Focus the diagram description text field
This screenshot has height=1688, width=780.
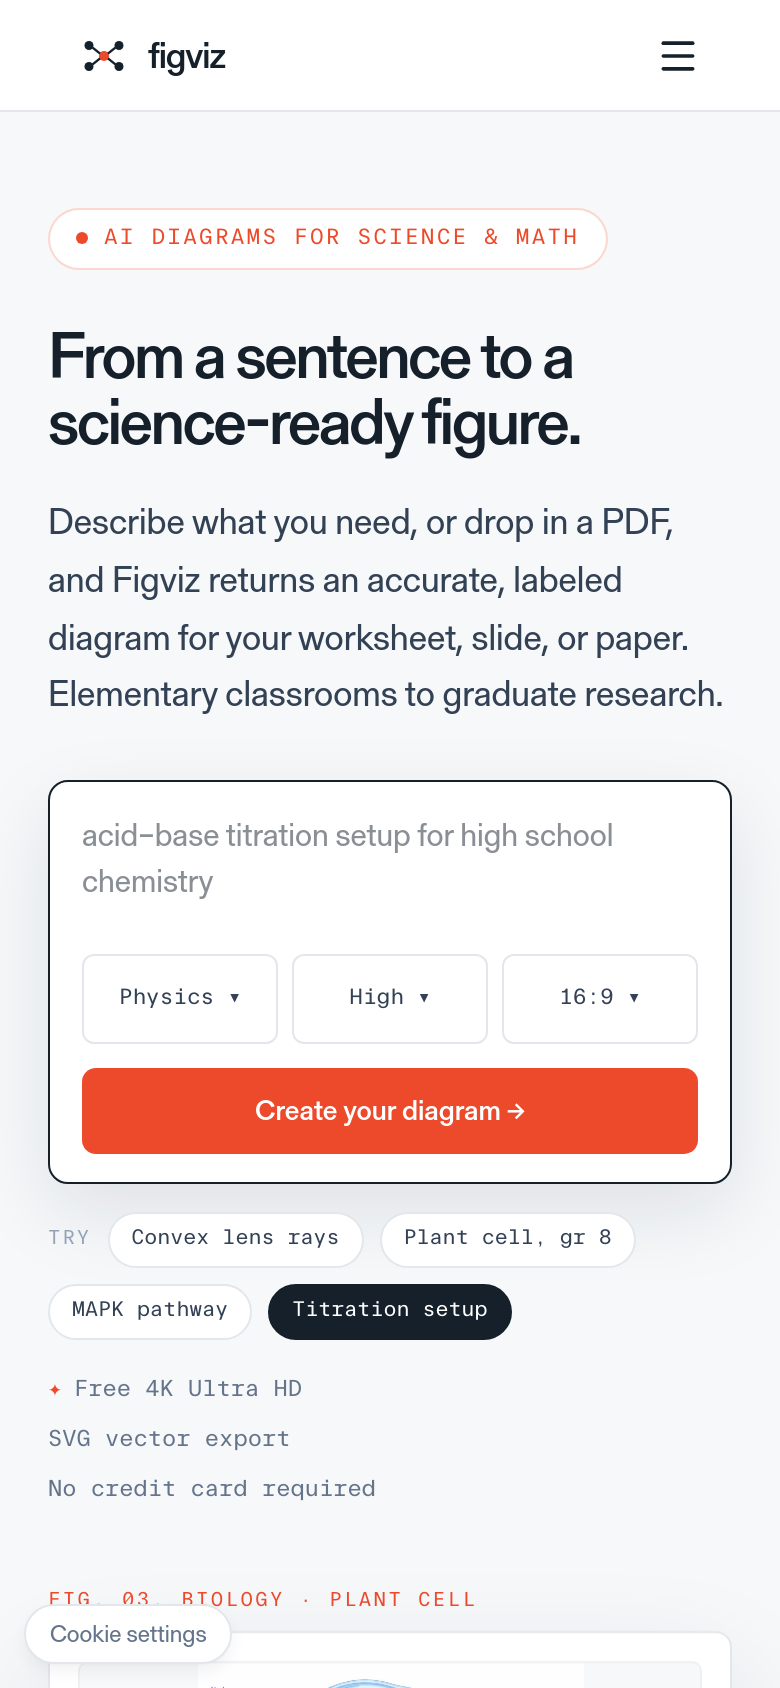[x=390, y=859]
